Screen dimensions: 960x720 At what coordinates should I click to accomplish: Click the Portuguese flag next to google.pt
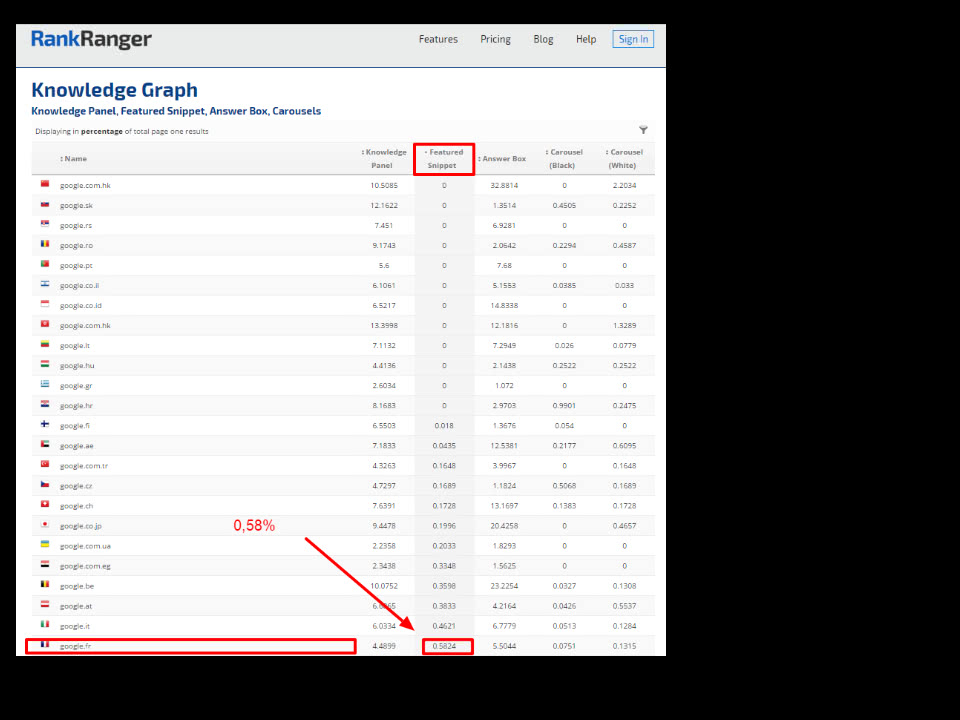[x=45, y=264]
